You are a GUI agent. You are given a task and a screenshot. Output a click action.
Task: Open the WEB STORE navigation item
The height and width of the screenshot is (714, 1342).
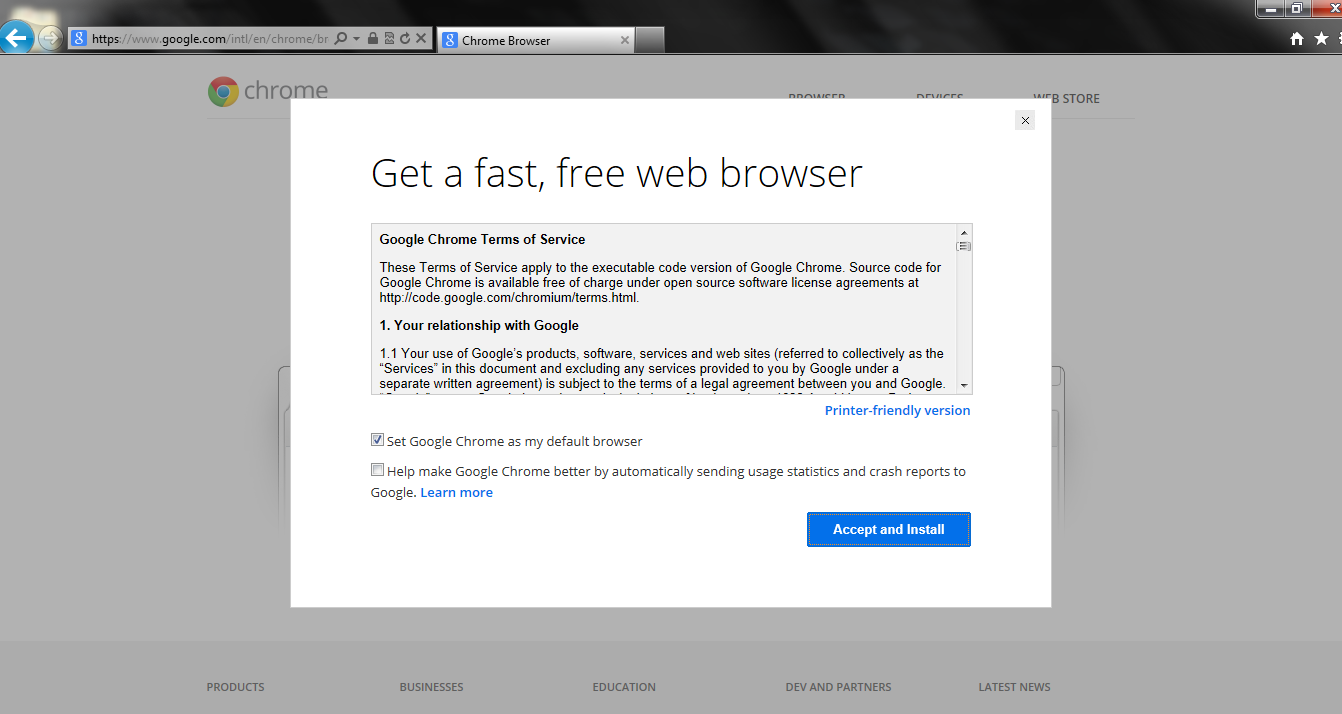(1066, 98)
